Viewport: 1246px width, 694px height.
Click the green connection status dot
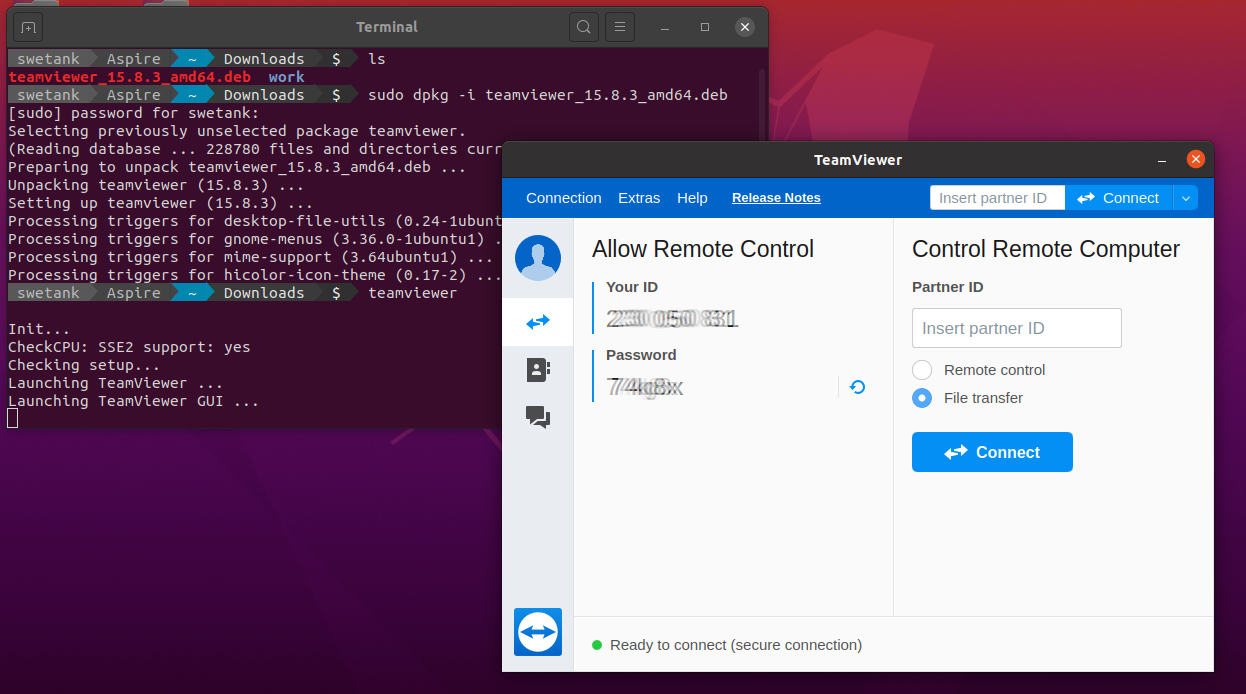point(597,645)
